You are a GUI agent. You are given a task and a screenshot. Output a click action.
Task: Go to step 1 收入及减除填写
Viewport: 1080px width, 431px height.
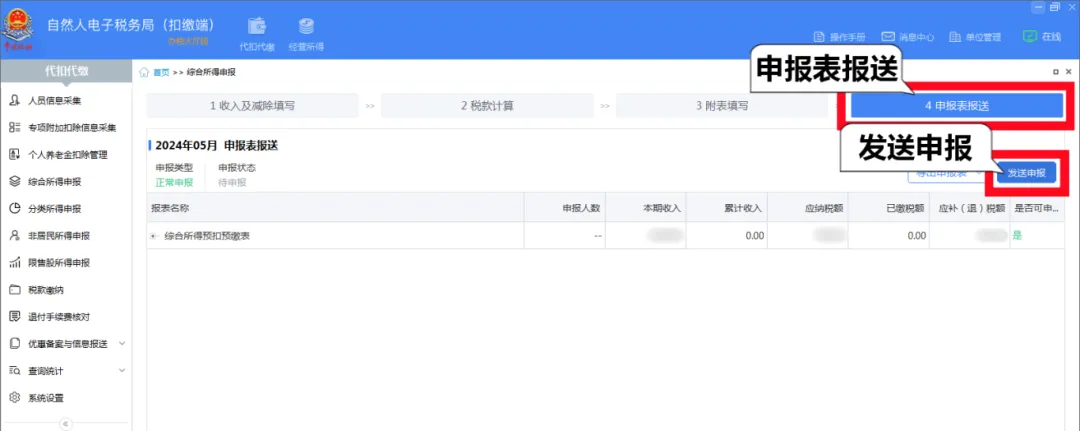(252, 106)
